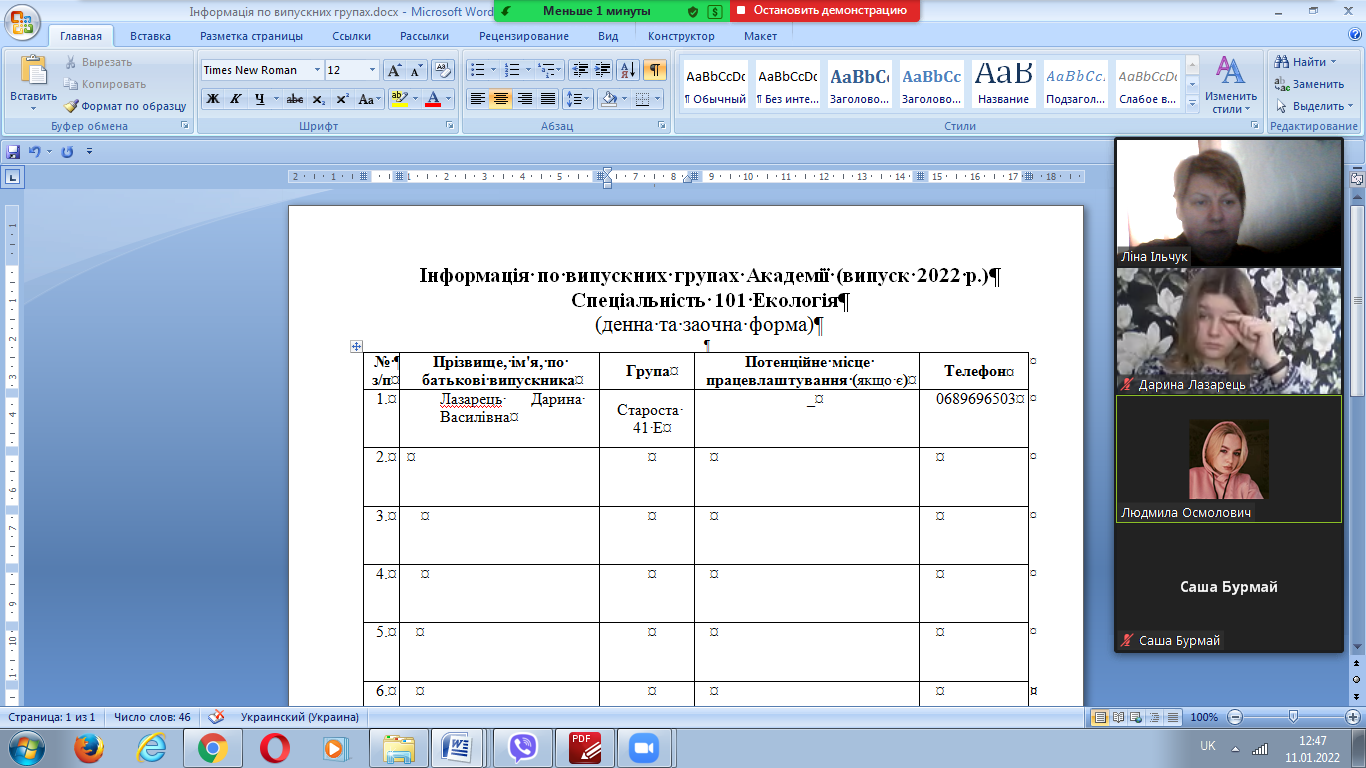Toggle bold formatting (Ж)
The width and height of the screenshot is (1366, 768).
pos(212,99)
